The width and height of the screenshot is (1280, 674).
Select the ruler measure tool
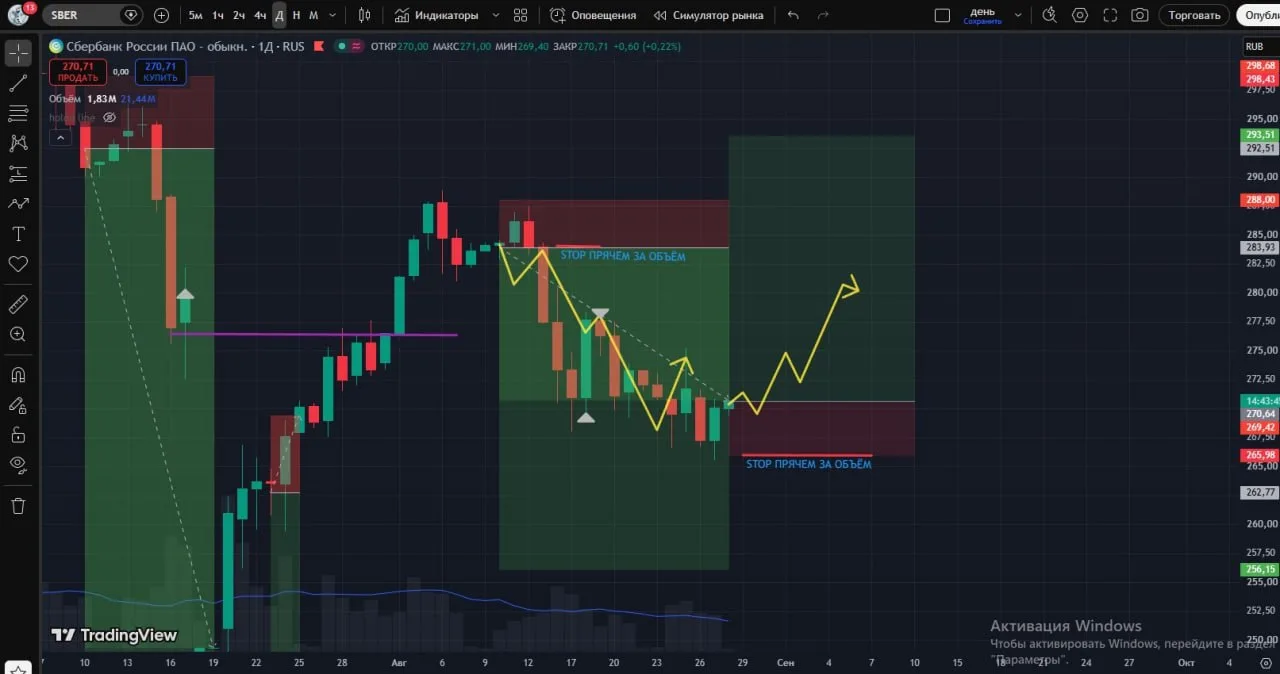[x=18, y=304]
